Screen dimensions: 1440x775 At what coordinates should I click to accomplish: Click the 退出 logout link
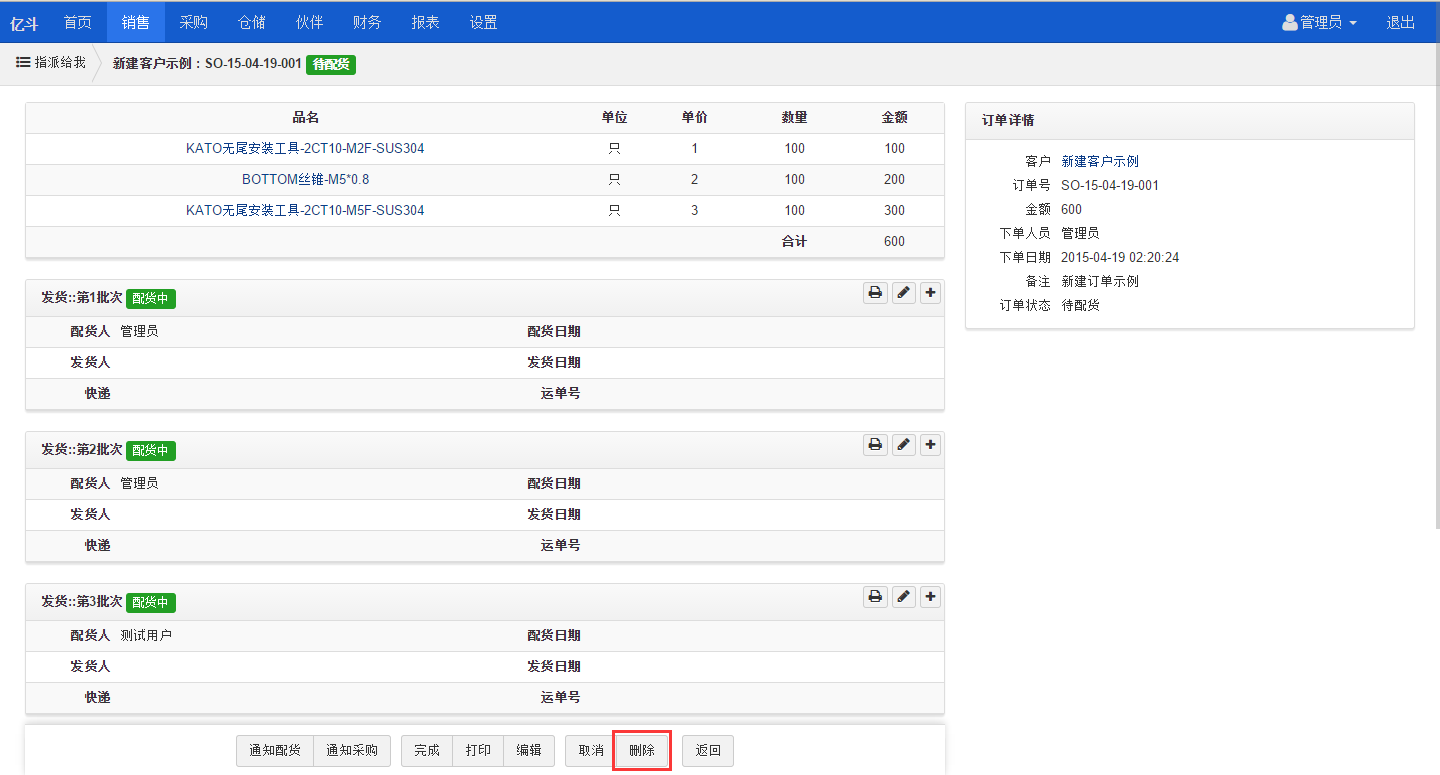pyautogui.click(x=1400, y=22)
